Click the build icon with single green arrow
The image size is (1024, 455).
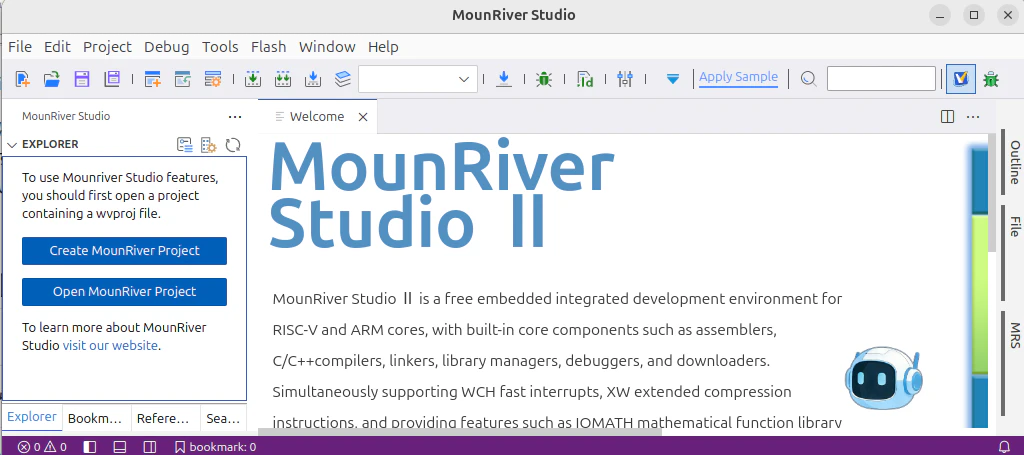tap(253, 79)
